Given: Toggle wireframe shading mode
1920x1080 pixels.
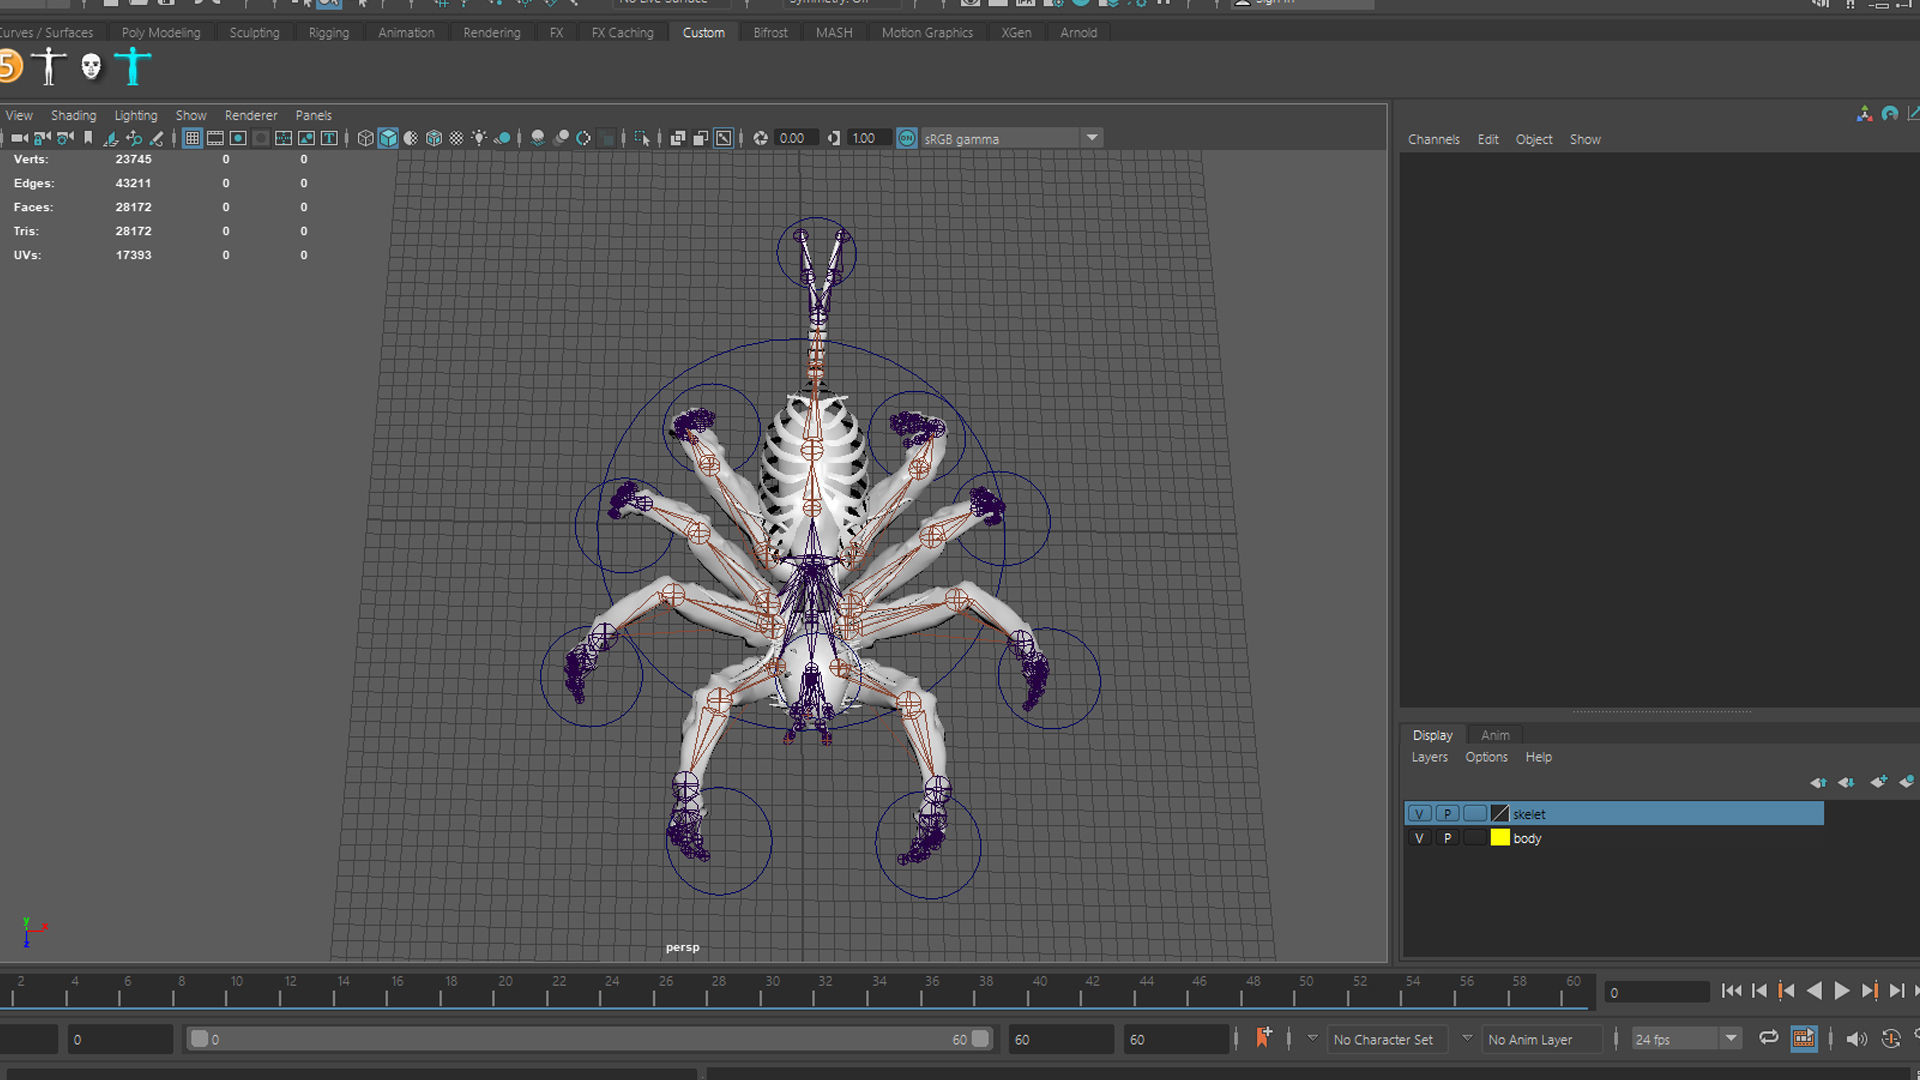Looking at the screenshot, I should 365,138.
